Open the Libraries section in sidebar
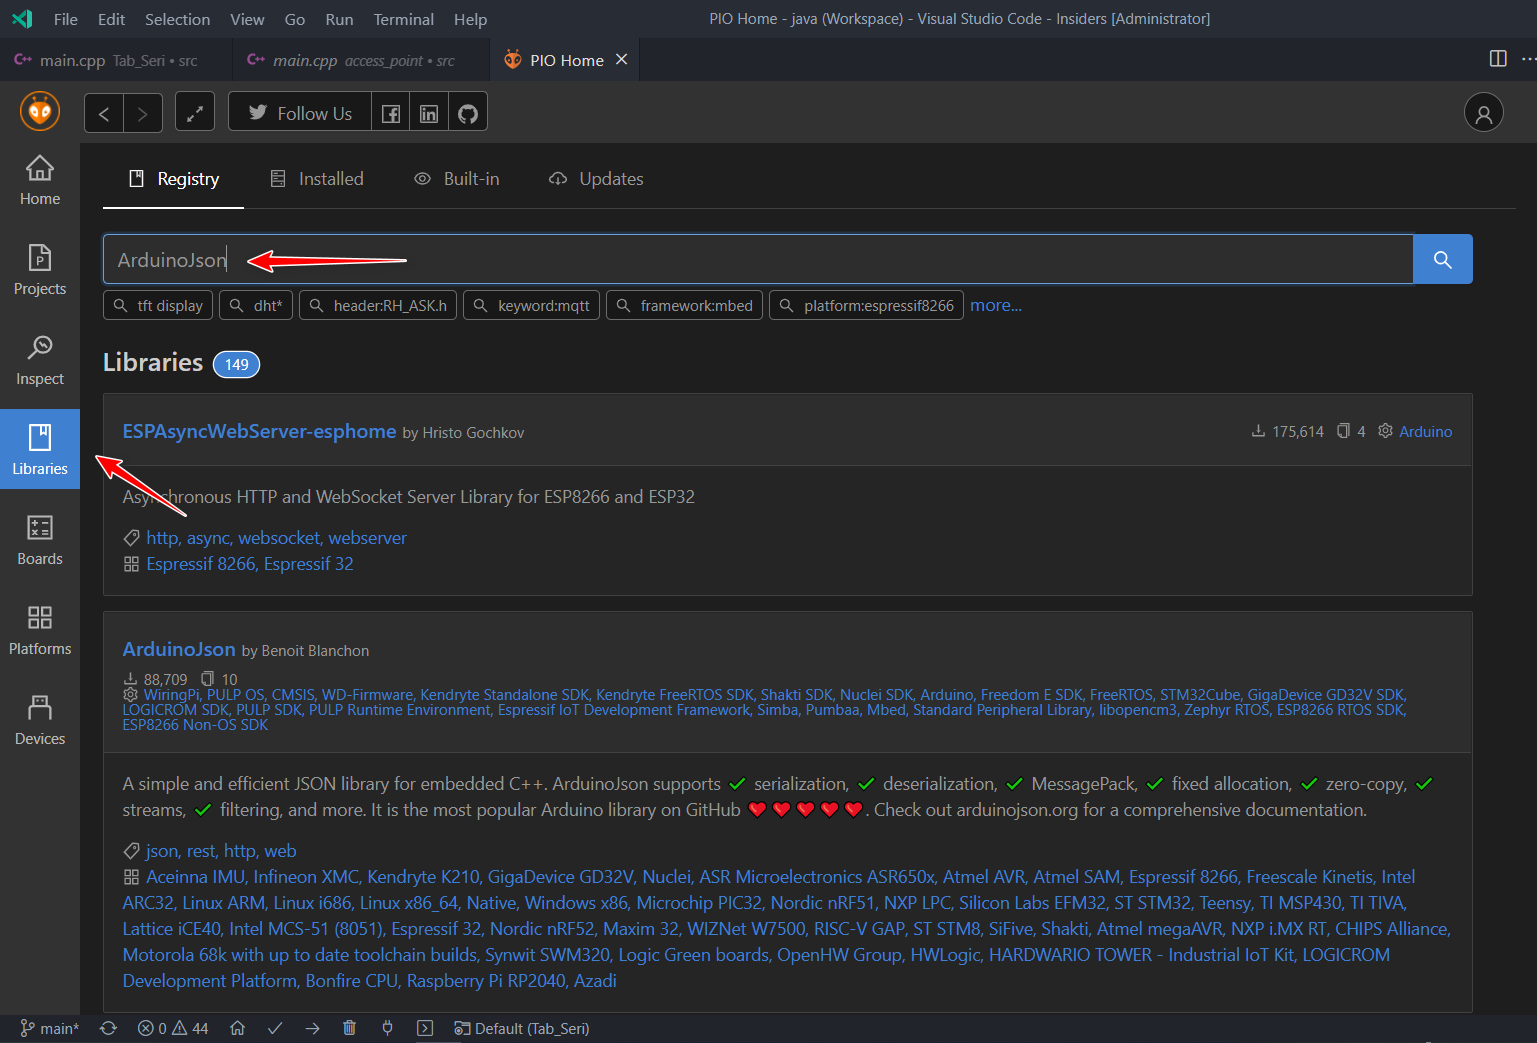This screenshot has width=1537, height=1043. pos(40,449)
